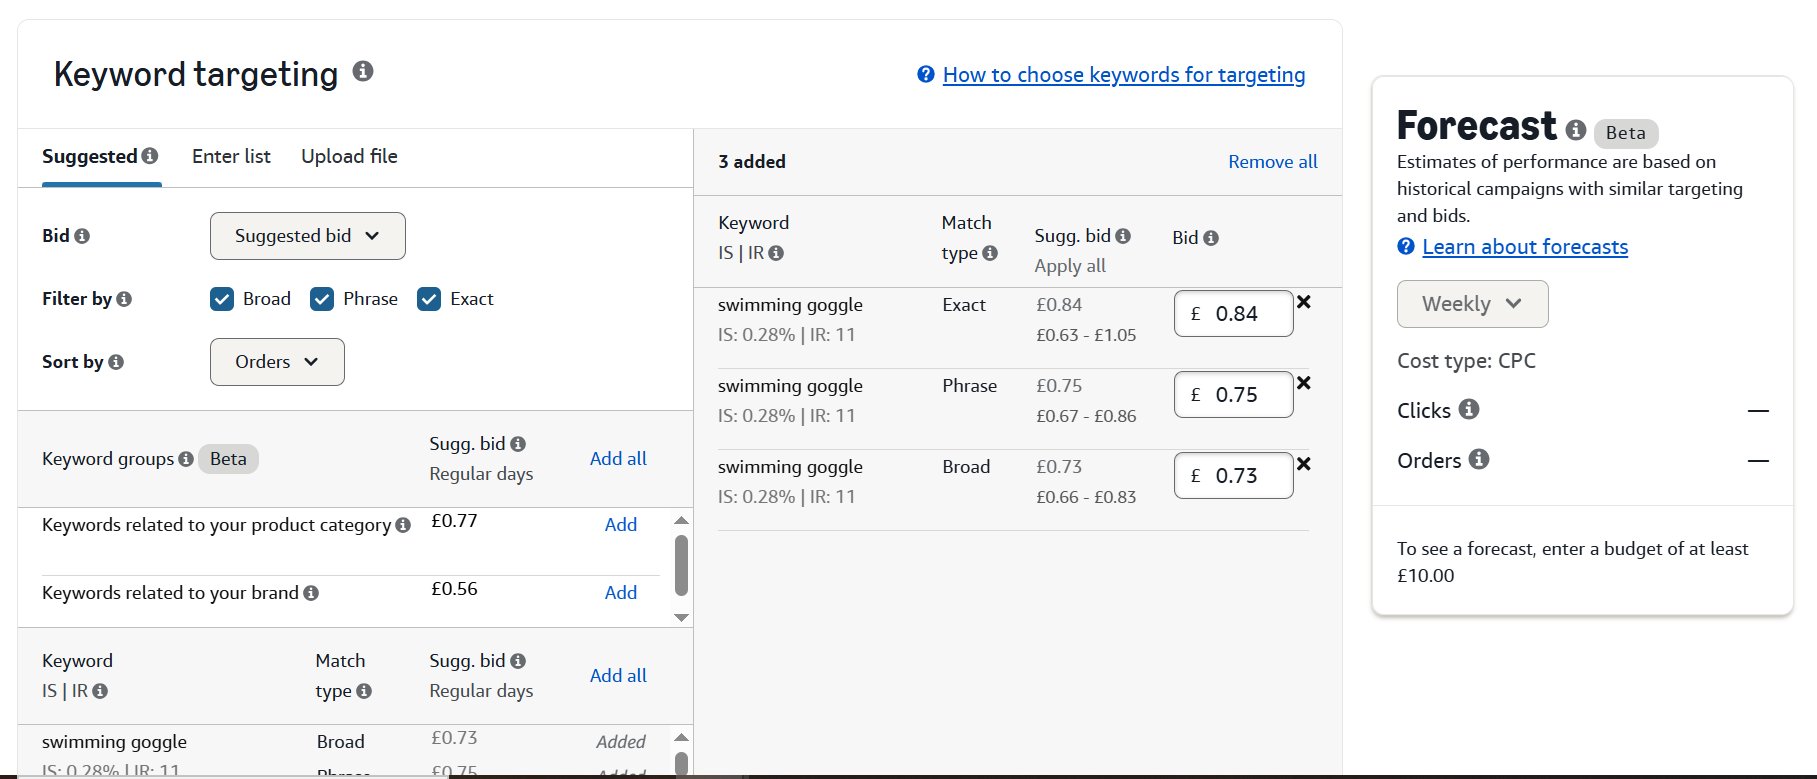This screenshot has width=1817, height=779.
Task: Click info icon after Keywords related to your brand
Action: [x=311, y=593]
